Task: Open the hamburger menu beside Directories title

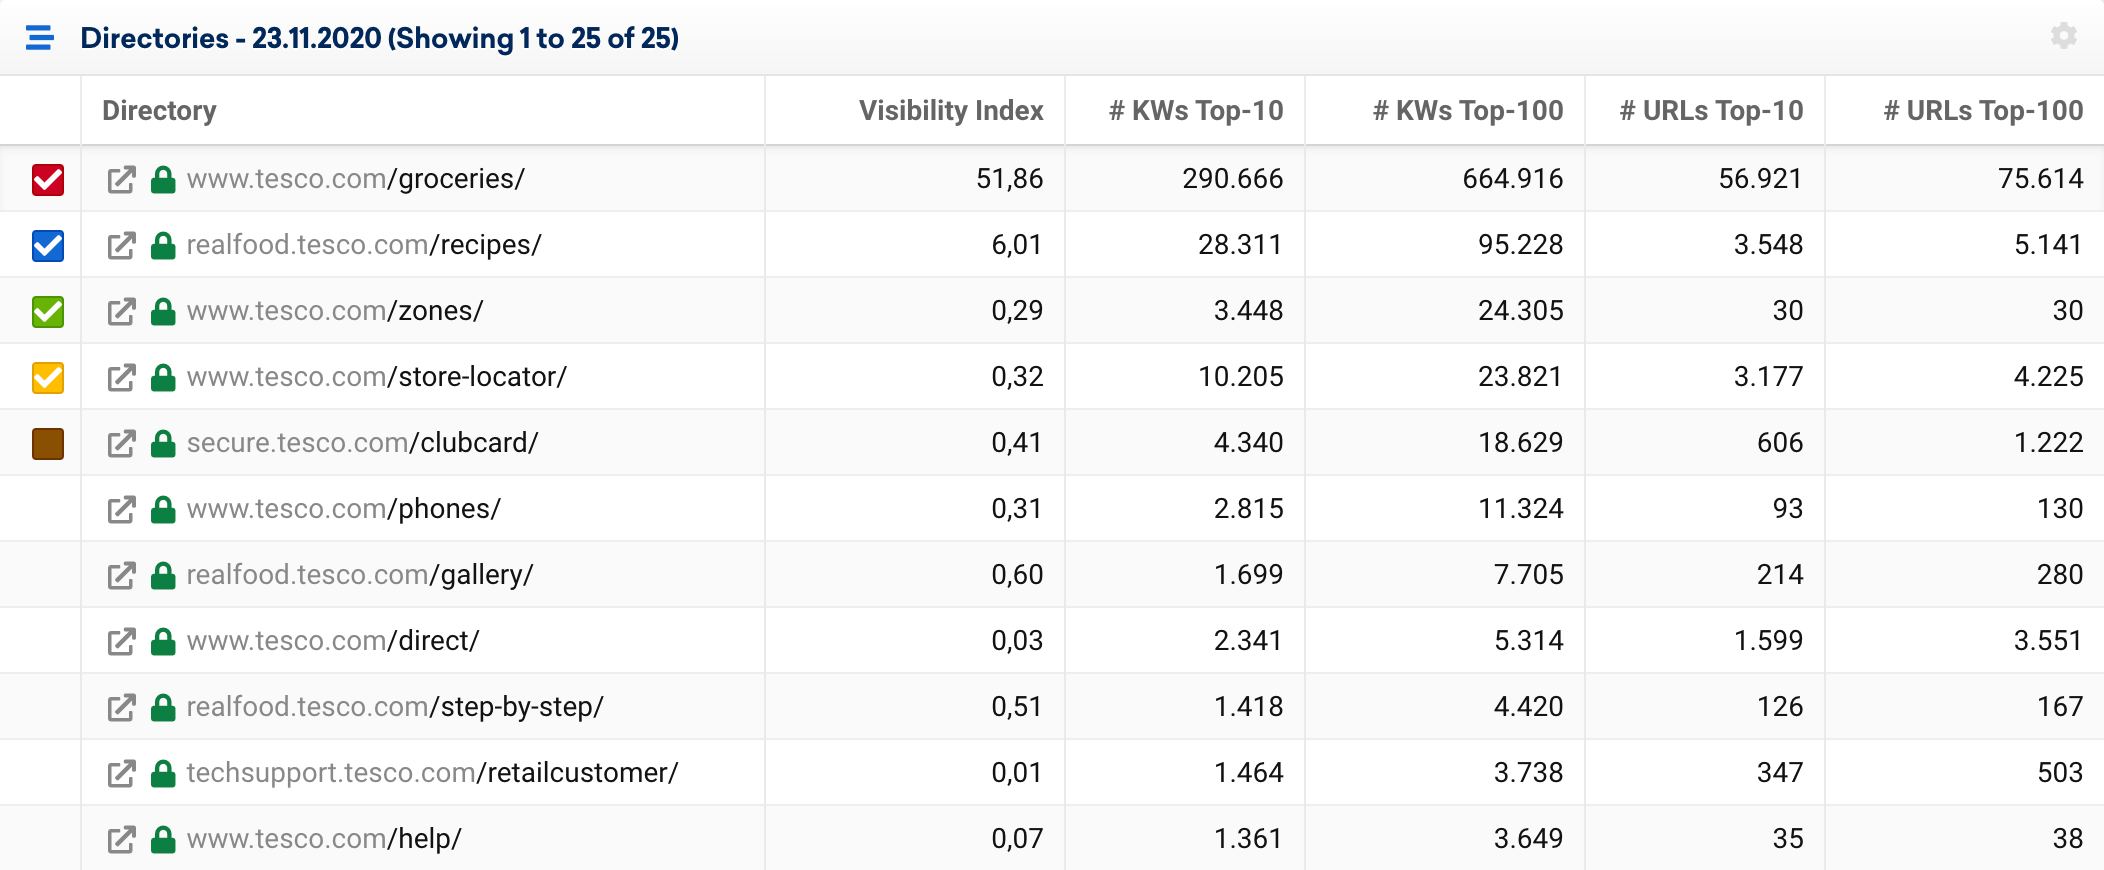Action: 40,38
